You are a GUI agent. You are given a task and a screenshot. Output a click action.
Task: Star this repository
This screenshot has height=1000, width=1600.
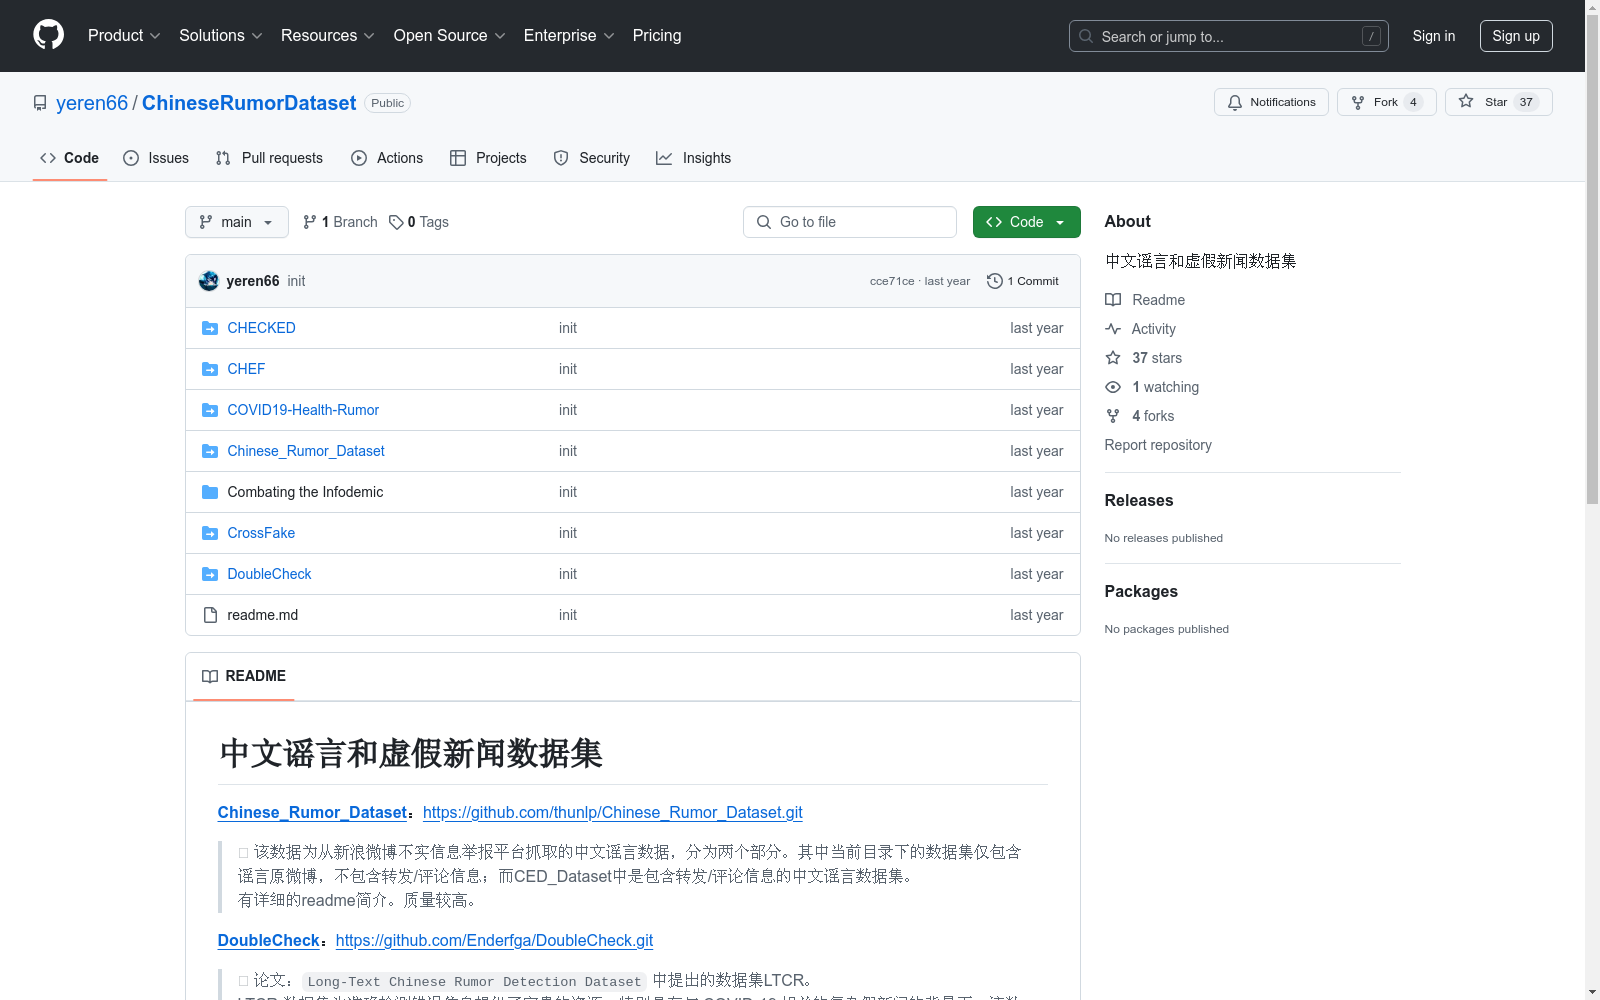[1498, 102]
